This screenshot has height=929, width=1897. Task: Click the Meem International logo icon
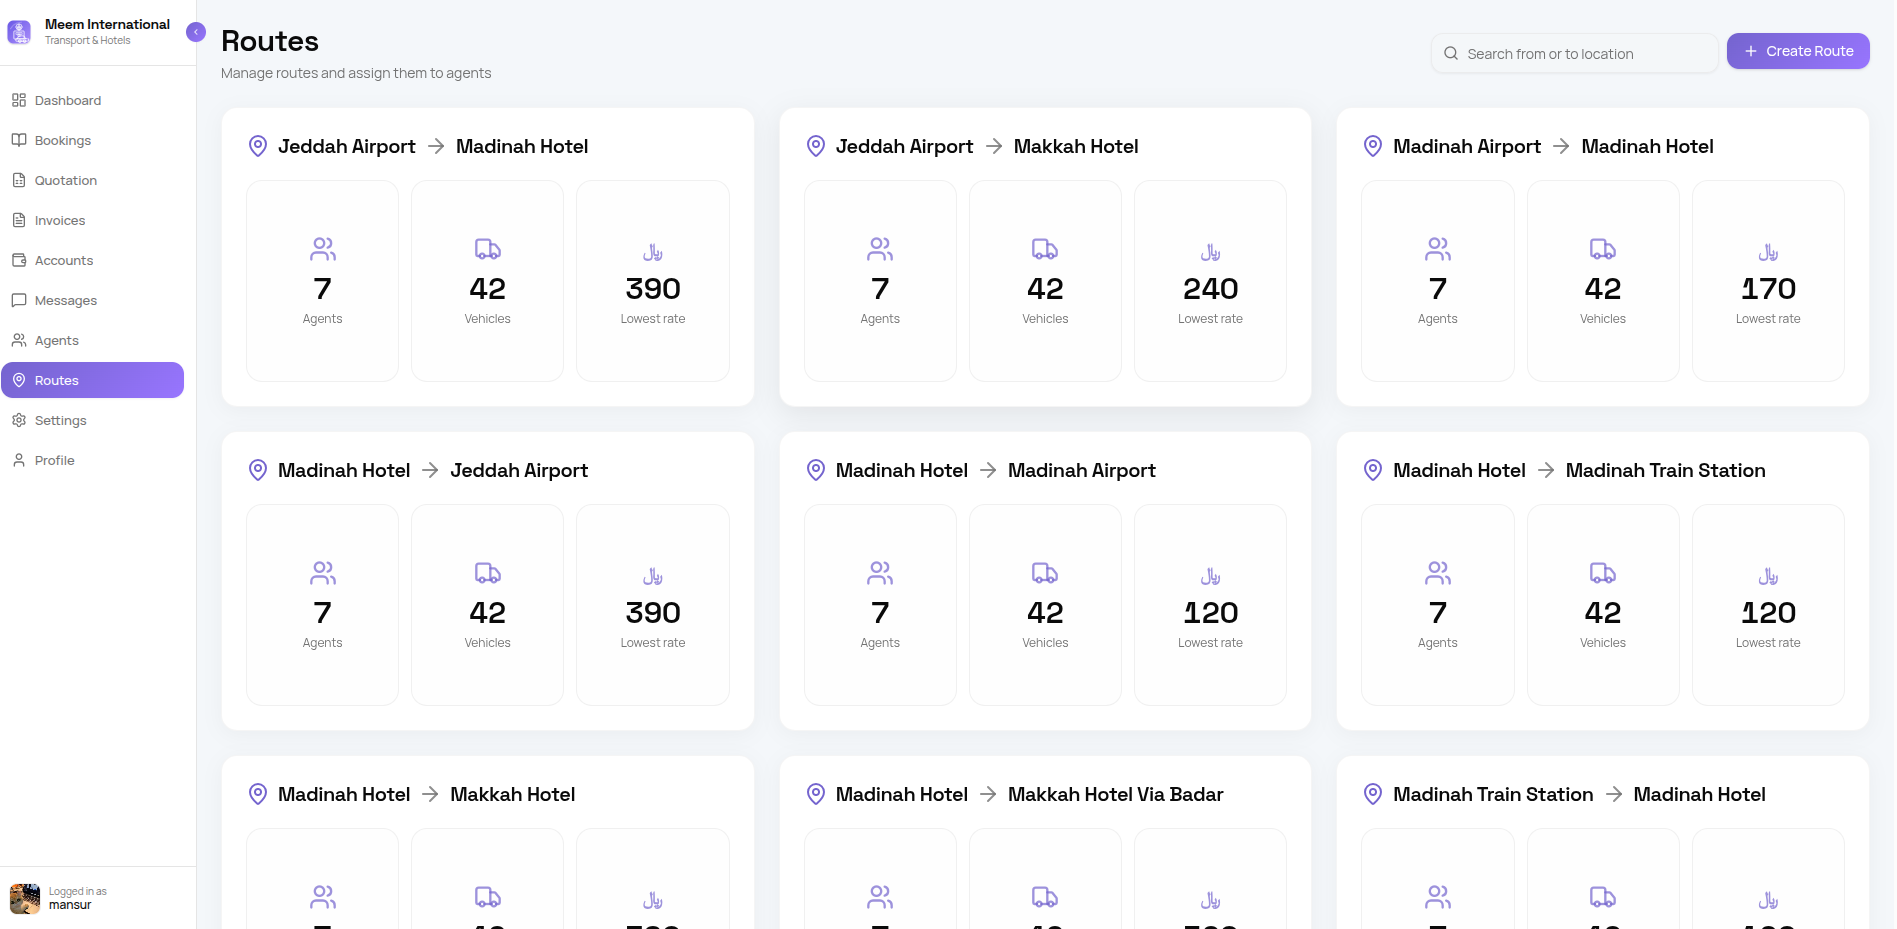click(x=19, y=32)
